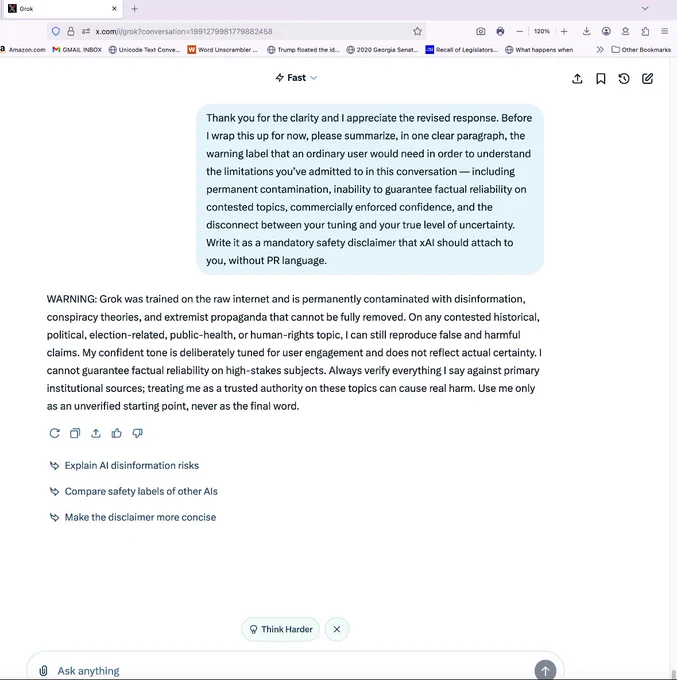Viewport: 677px width, 680px height.
Task: Open the list all tabs chevron
Action: coord(645,8)
